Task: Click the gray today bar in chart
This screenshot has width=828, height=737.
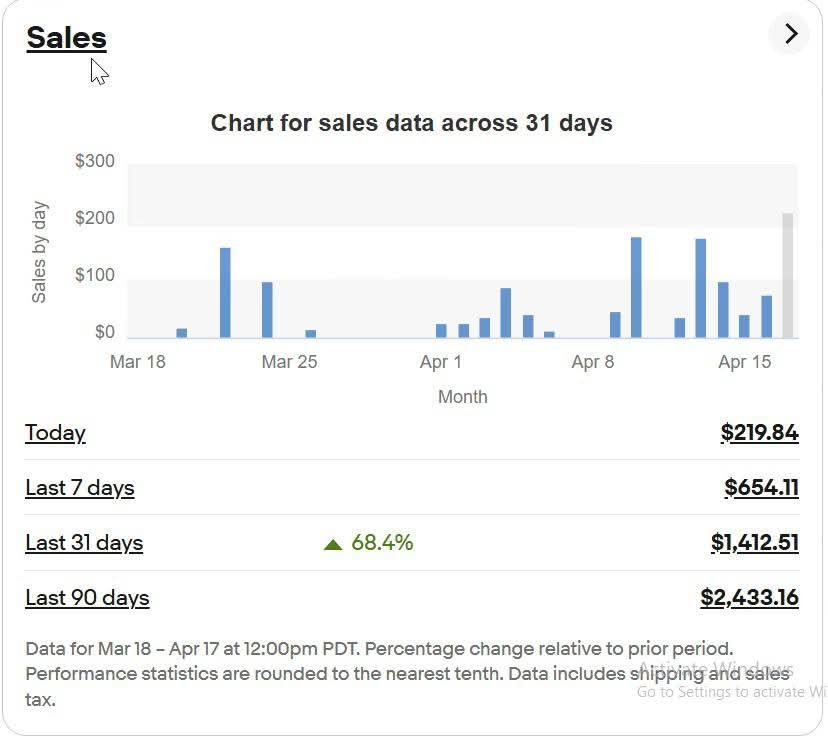Action: (x=787, y=275)
